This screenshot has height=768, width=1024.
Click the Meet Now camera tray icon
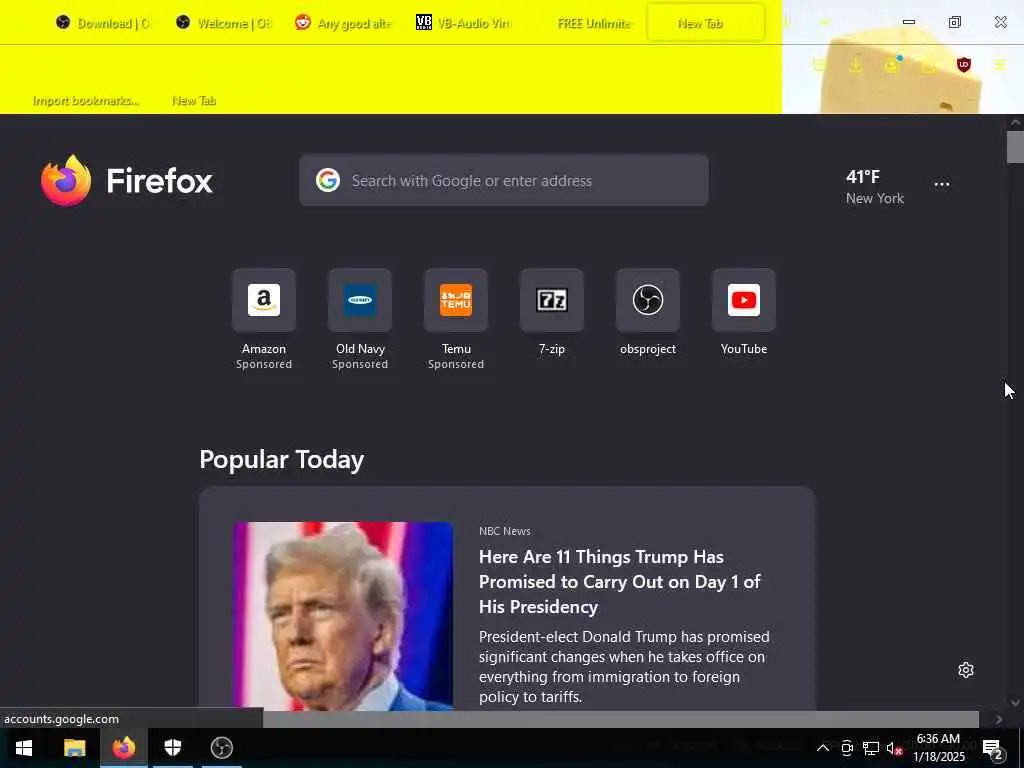(x=847, y=748)
